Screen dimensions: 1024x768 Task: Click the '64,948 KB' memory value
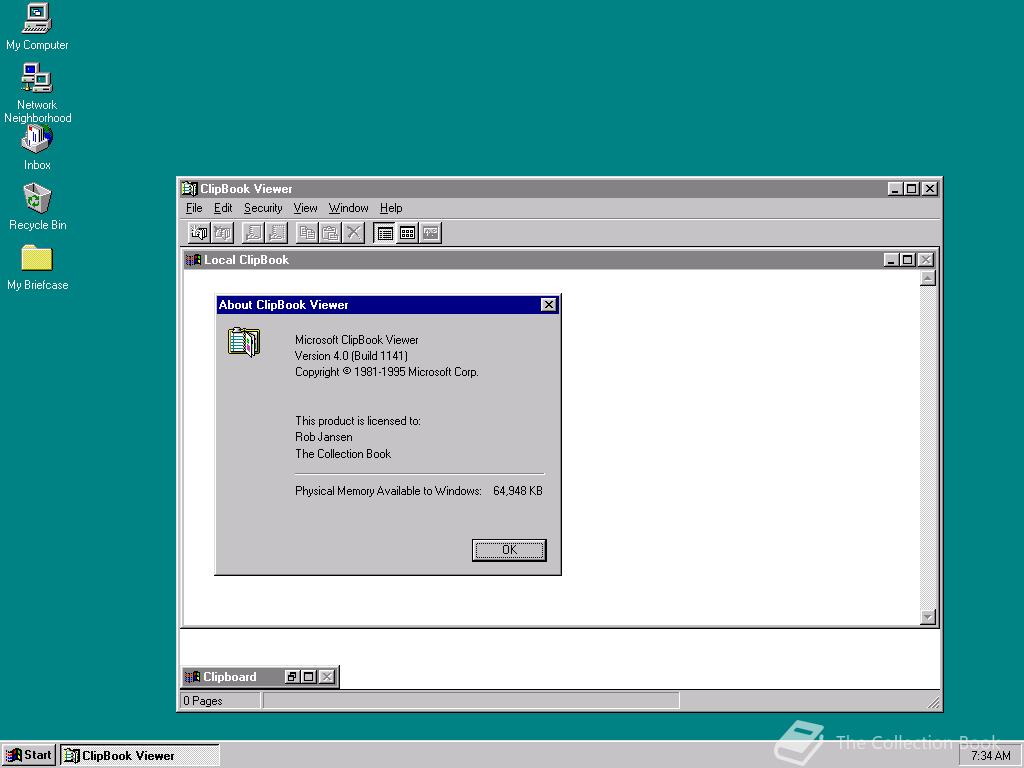518,490
